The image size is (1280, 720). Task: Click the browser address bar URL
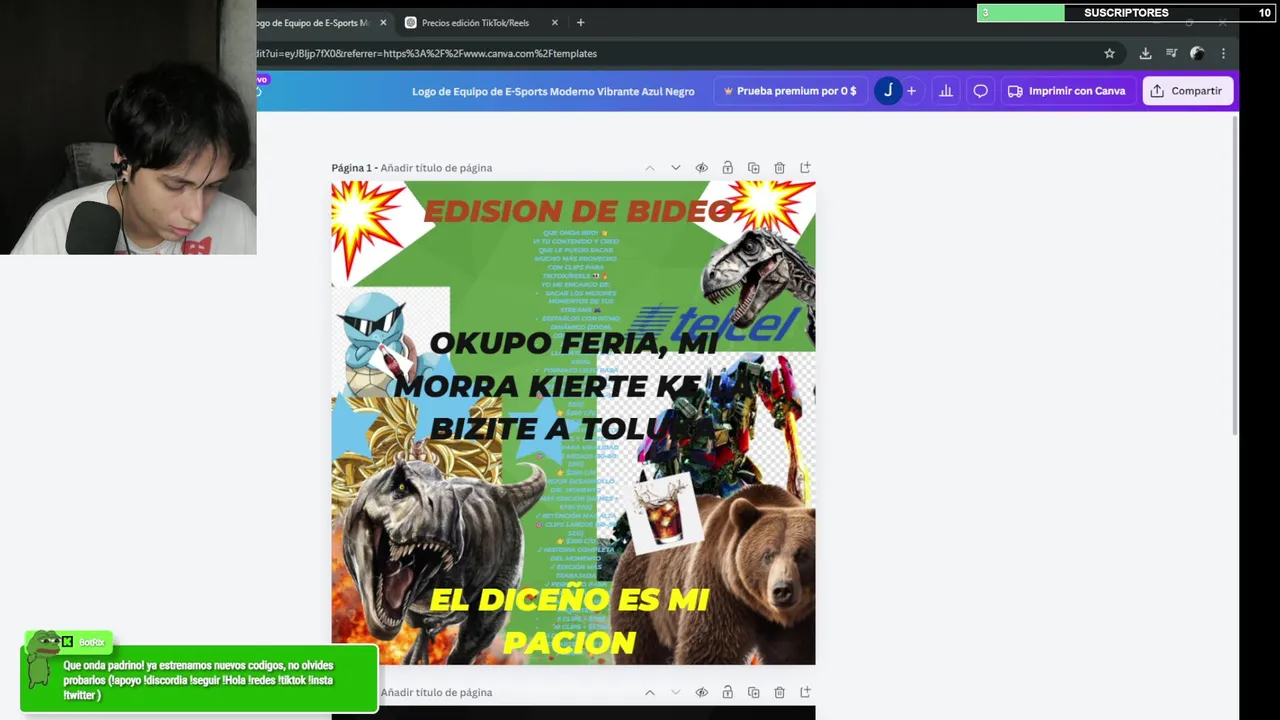427,54
